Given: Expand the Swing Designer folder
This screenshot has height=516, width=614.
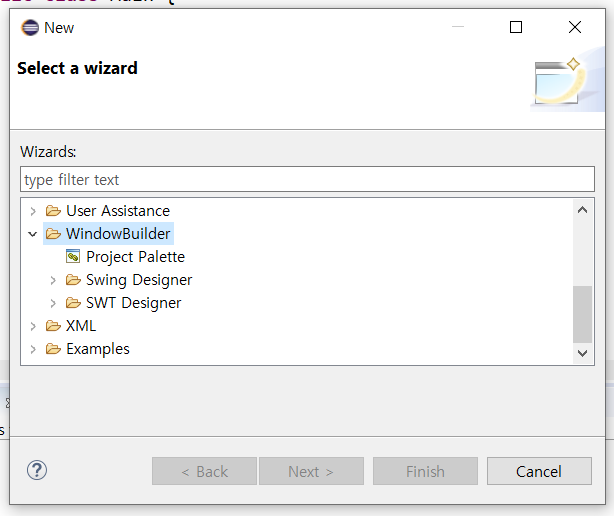Looking at the screenshot, I should 53,280.
